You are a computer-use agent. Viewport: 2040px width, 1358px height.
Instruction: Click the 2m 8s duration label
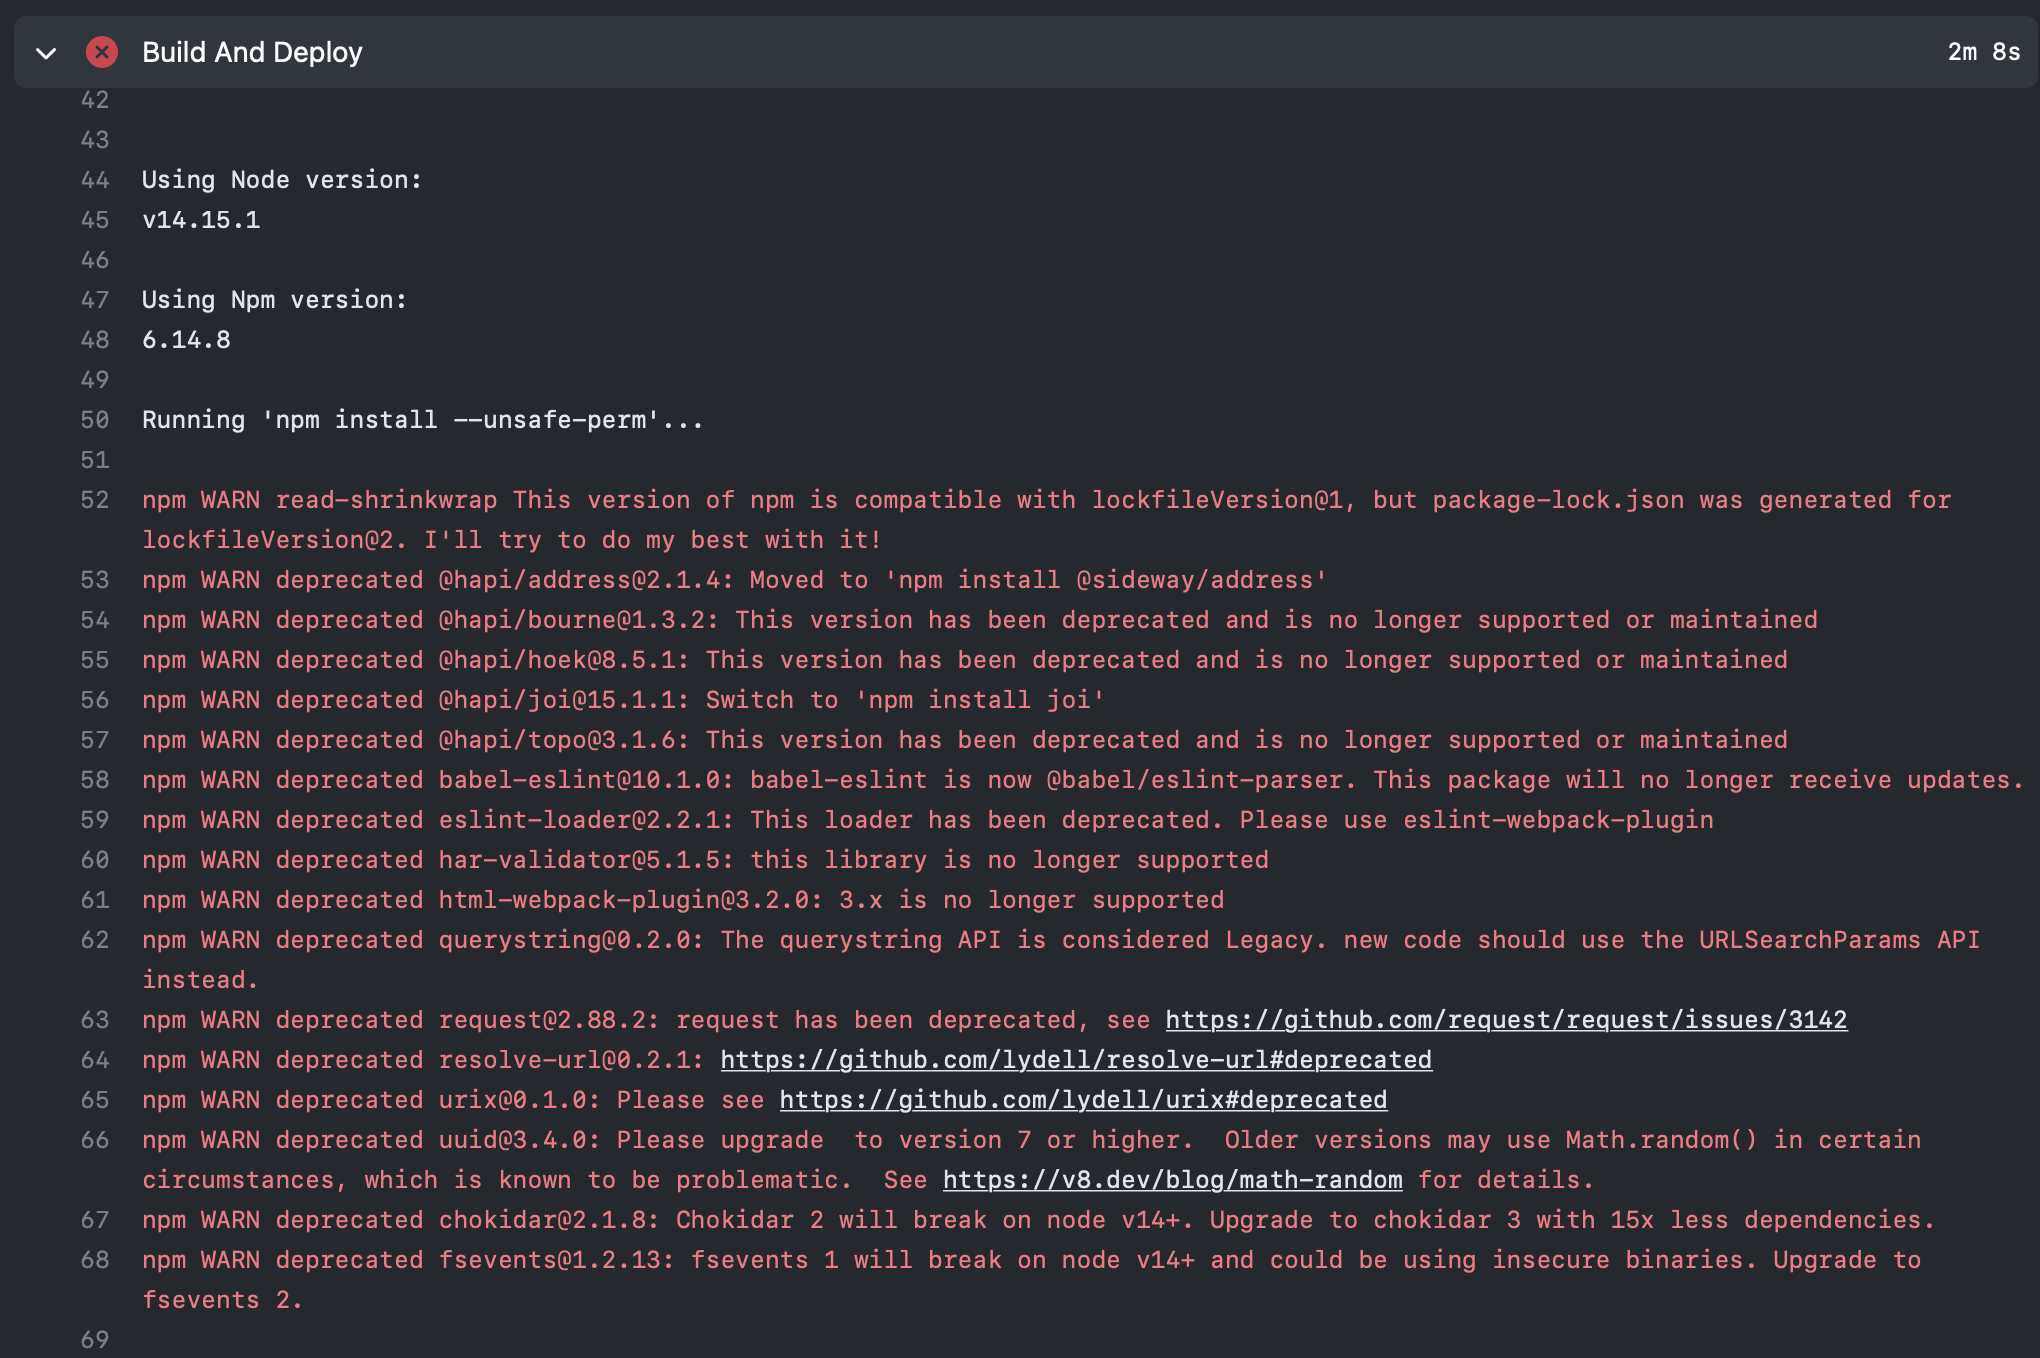tap(1983, 52)
